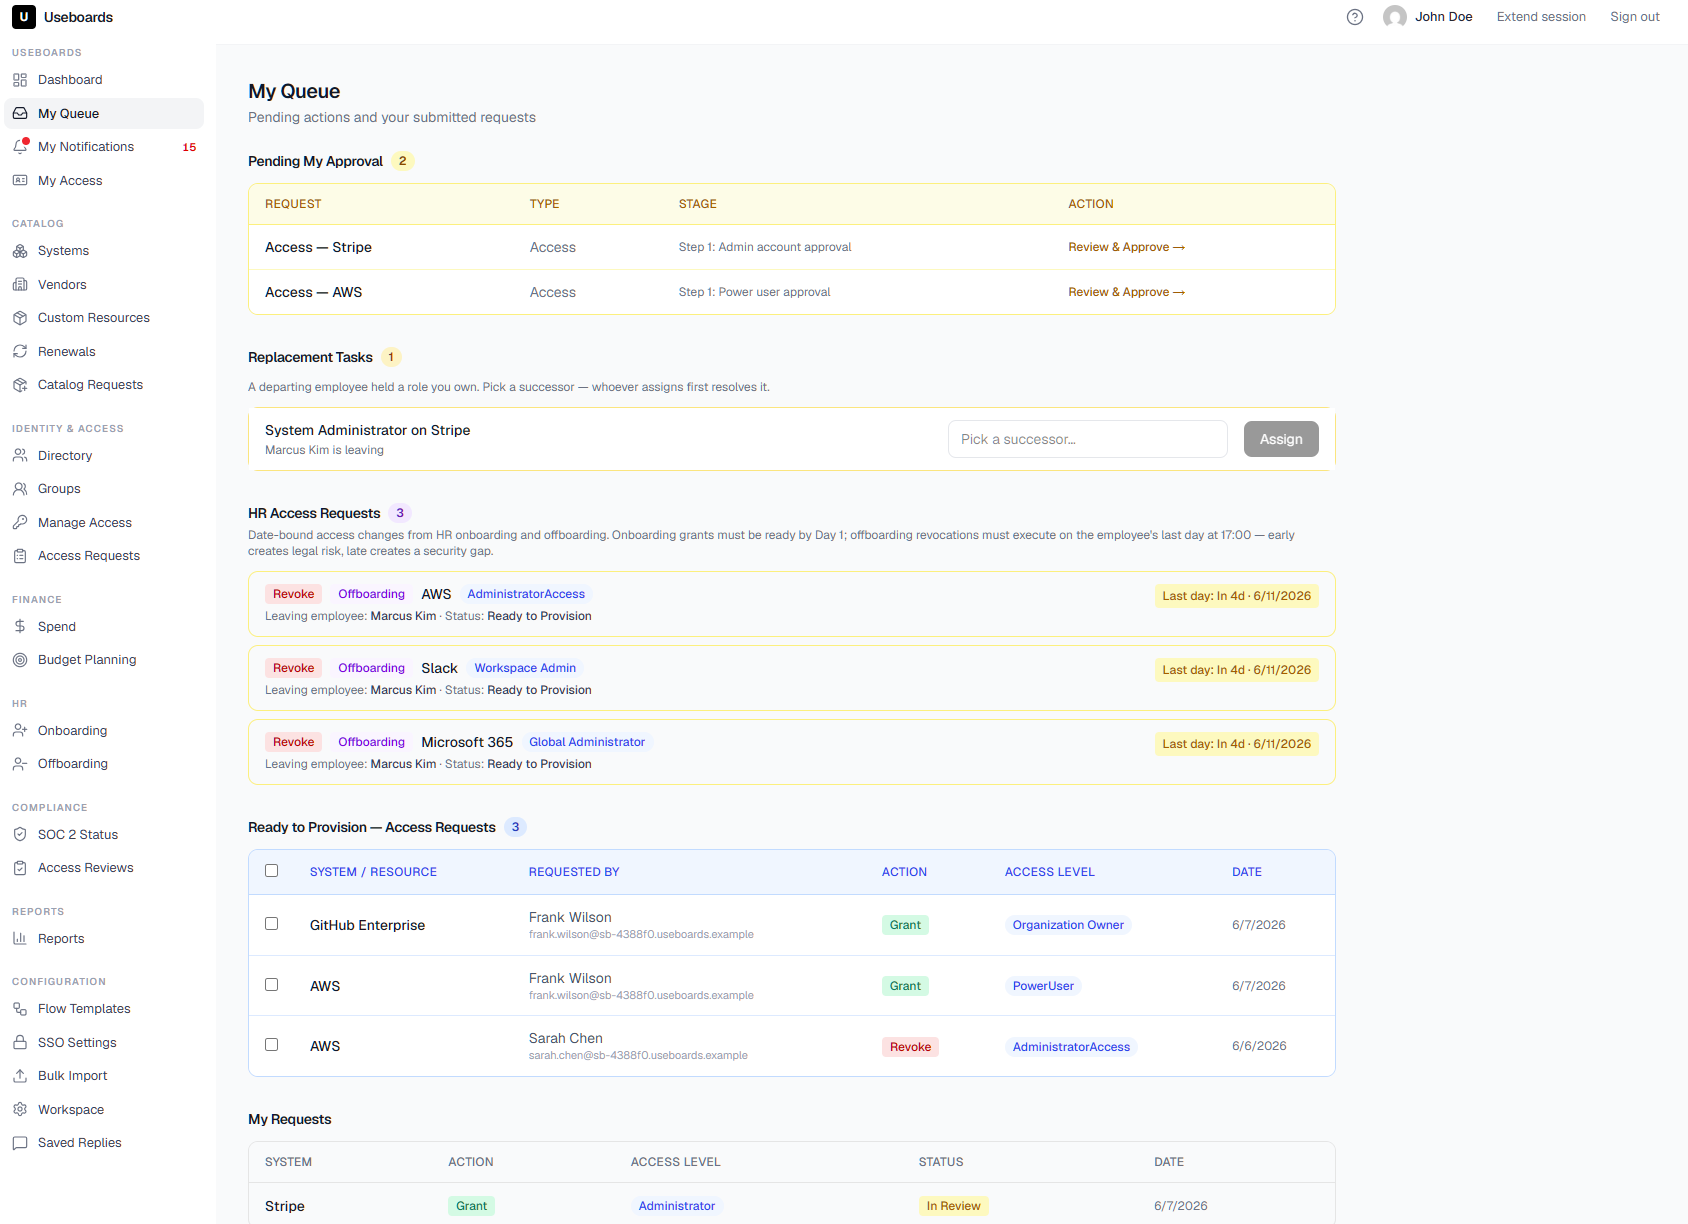Click the AdministratorAccess tag on AWS revoke card
Image resolution: width=1688 pixels, height=1224 pixels.
pyautogui.click(x=526, y=594)
